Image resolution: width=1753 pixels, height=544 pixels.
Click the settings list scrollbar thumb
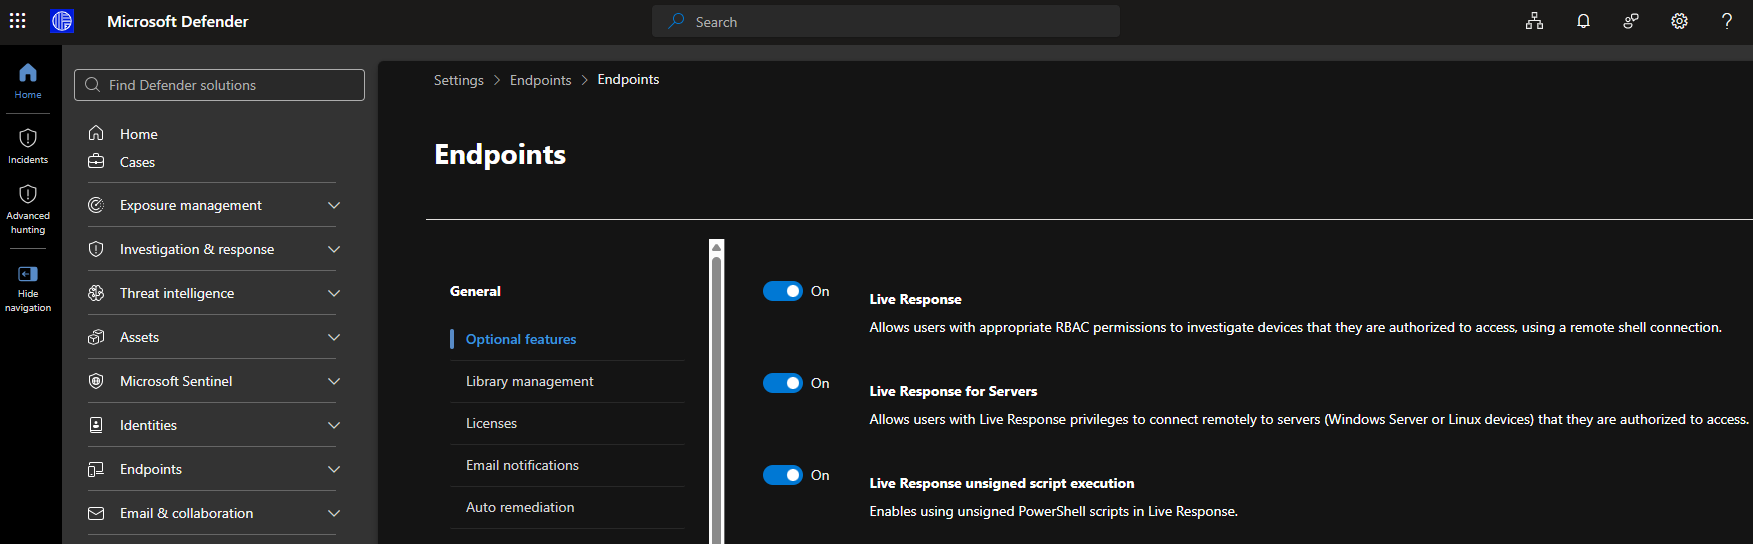coord(716,400)
